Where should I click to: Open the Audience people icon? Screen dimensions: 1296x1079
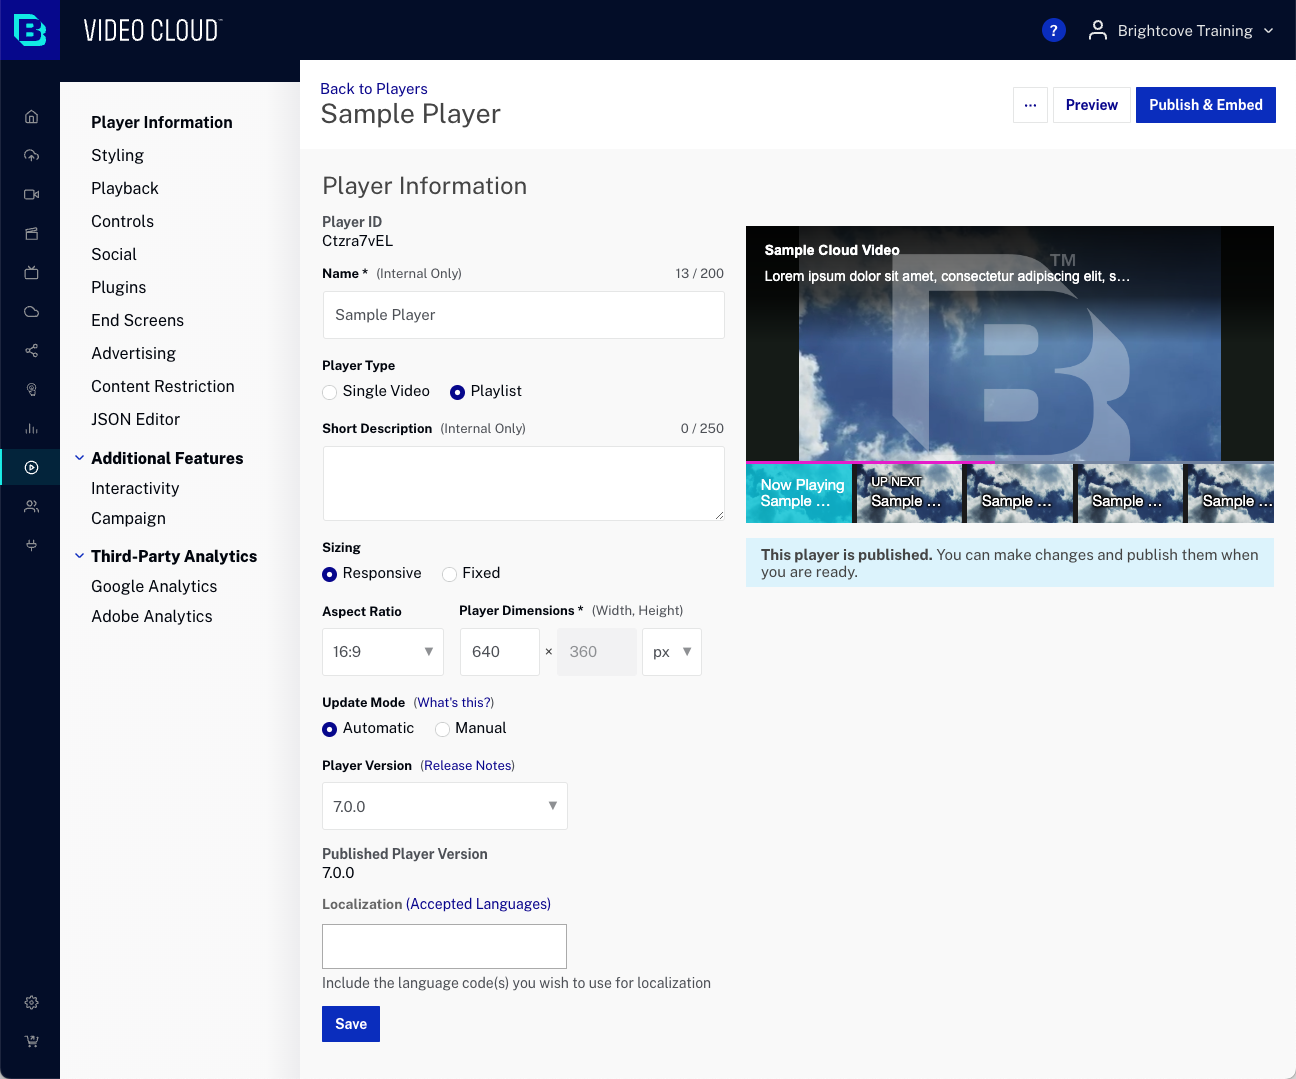[x=31, y=506]
